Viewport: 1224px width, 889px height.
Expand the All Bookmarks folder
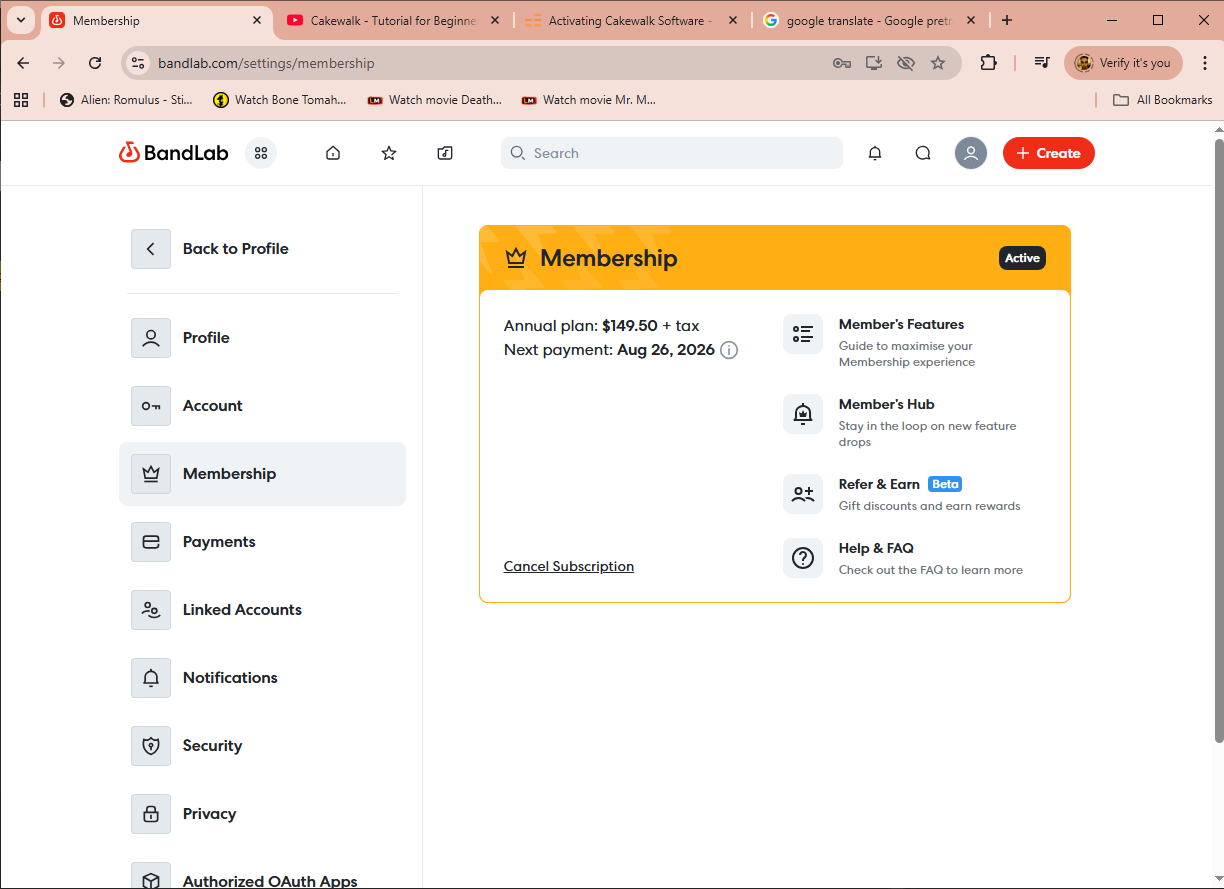pyautogui.click(x=1162, y=100)
